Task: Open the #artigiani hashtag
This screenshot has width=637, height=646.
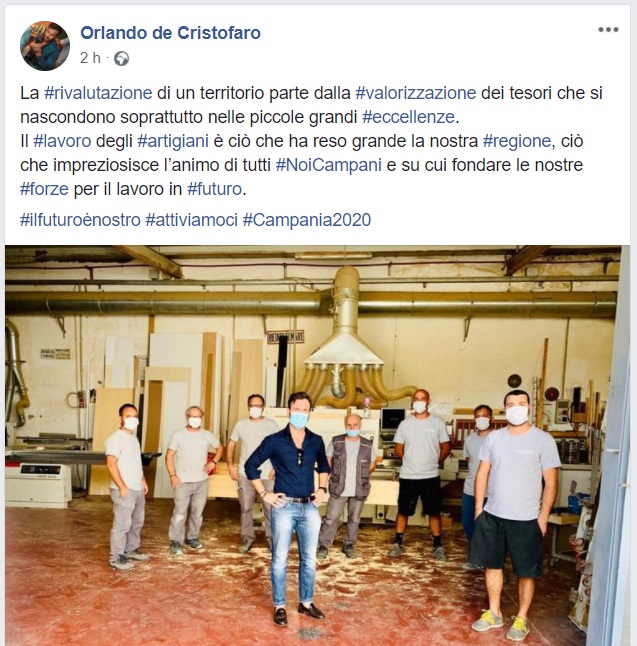Action: [x=173, y=141]
